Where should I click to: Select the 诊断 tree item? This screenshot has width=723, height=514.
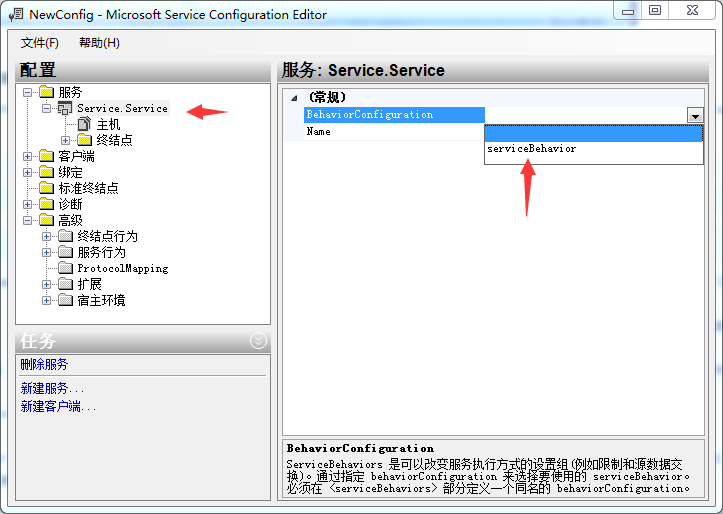[71, 204]
